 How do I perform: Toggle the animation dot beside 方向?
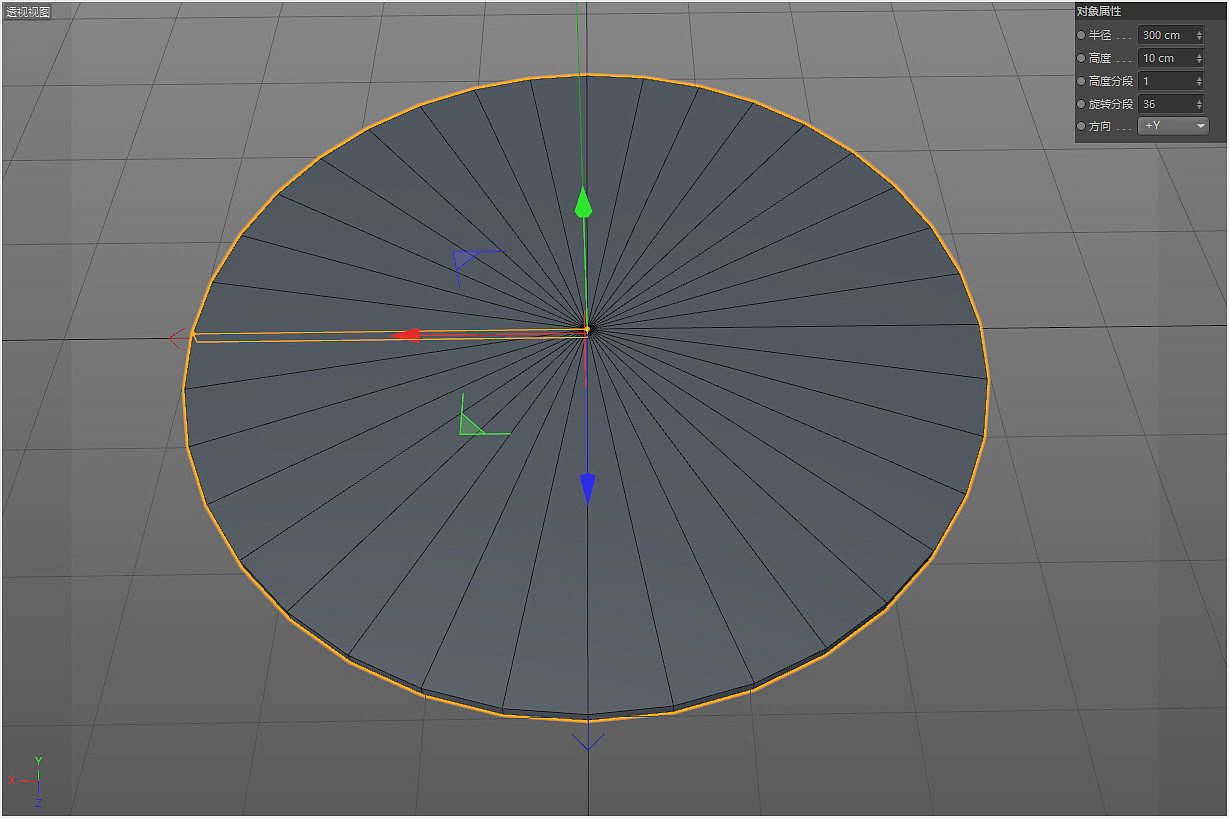pyautogui.click(x=1081, y=127)
